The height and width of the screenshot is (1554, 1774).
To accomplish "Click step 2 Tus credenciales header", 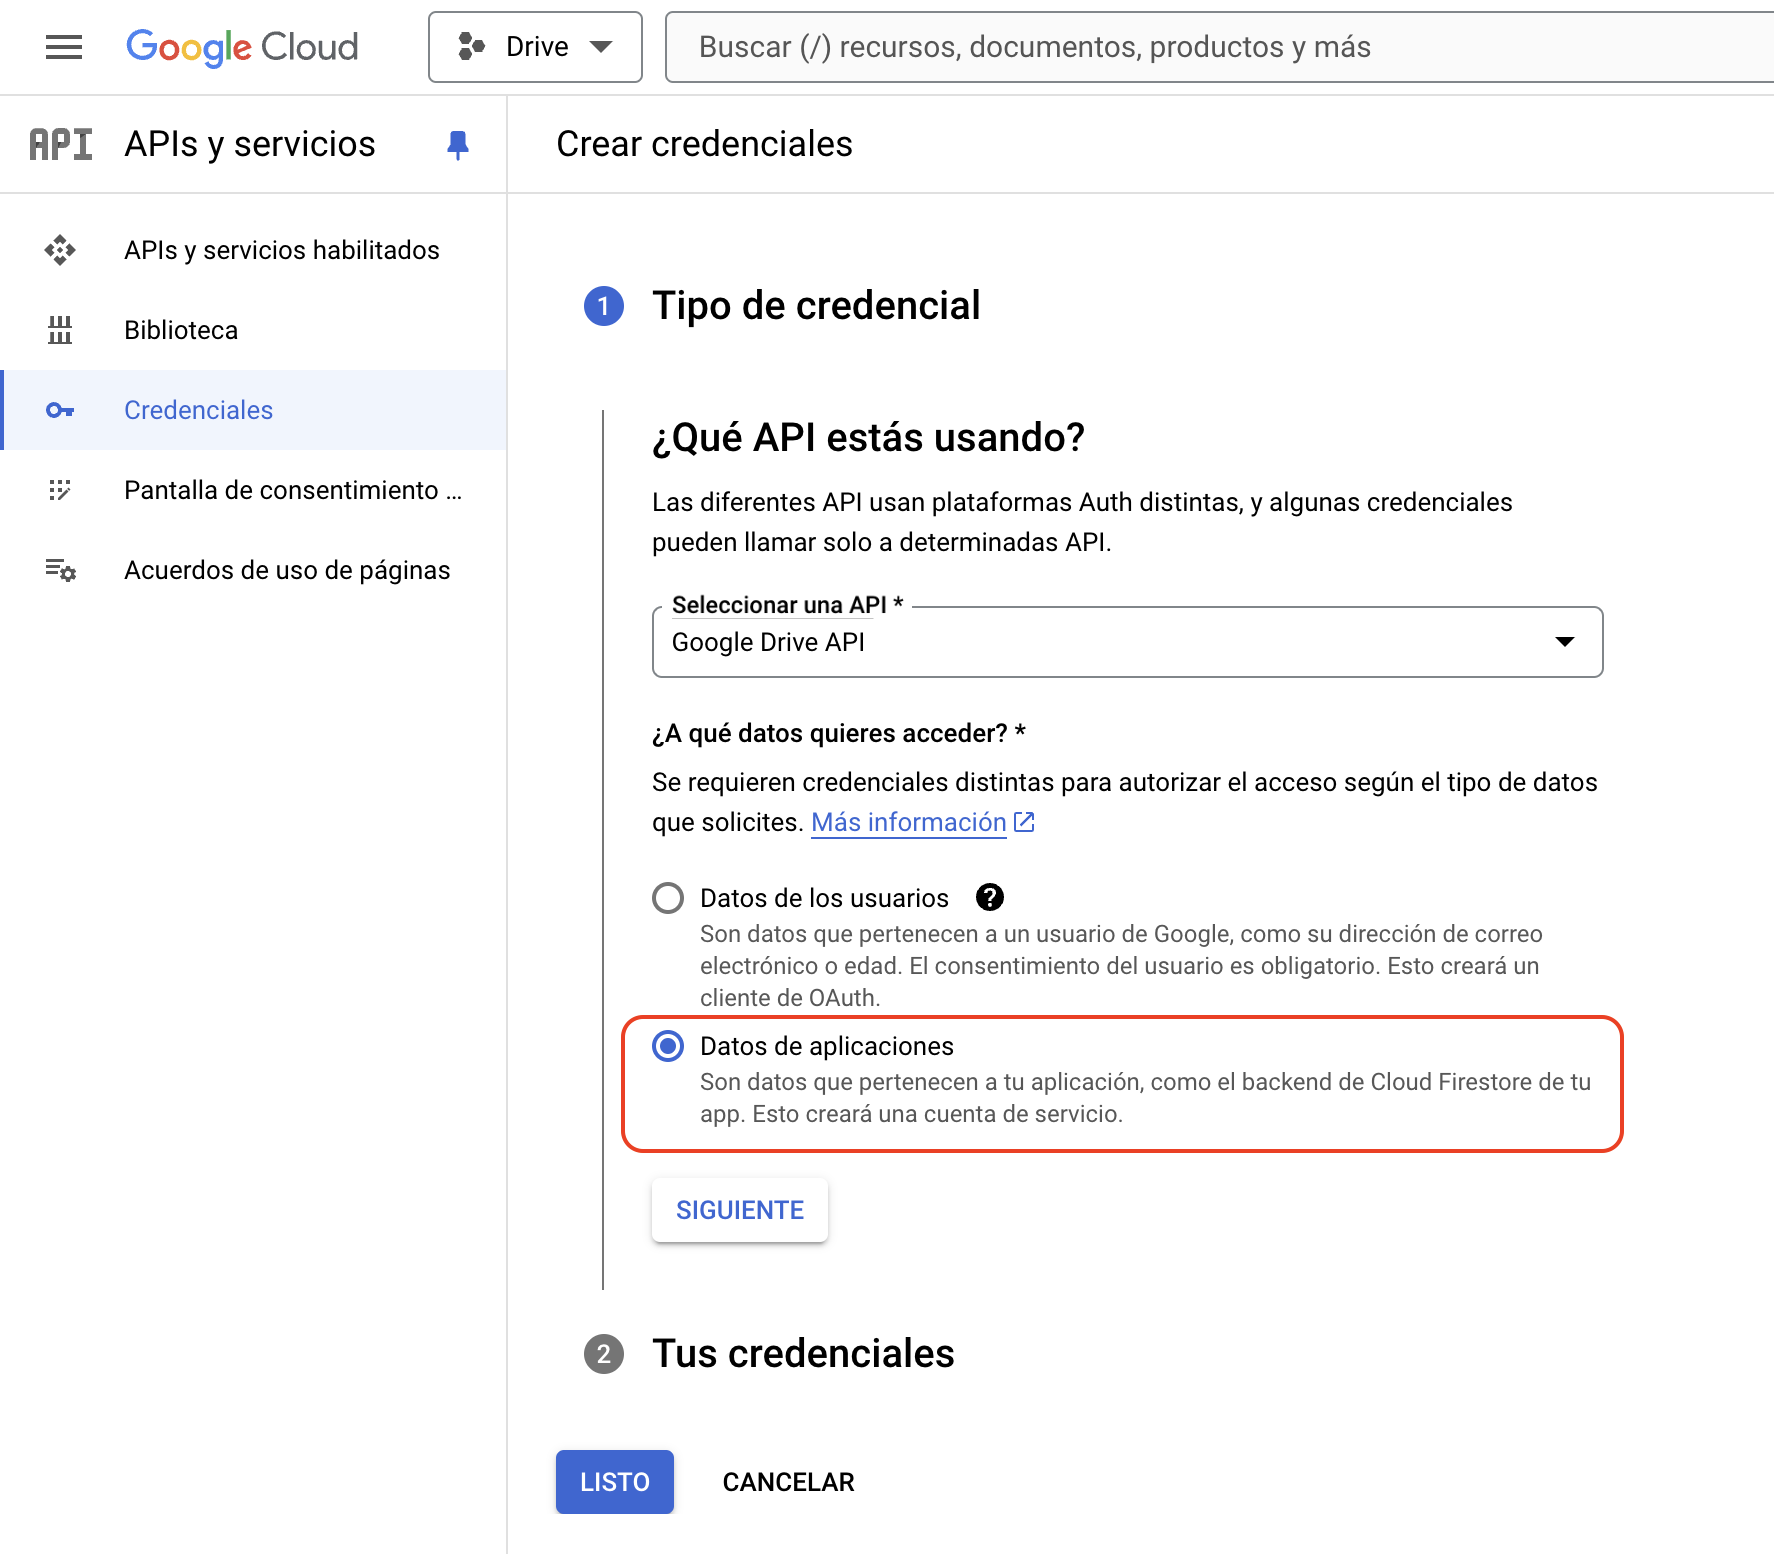I will pos(803,1354).
